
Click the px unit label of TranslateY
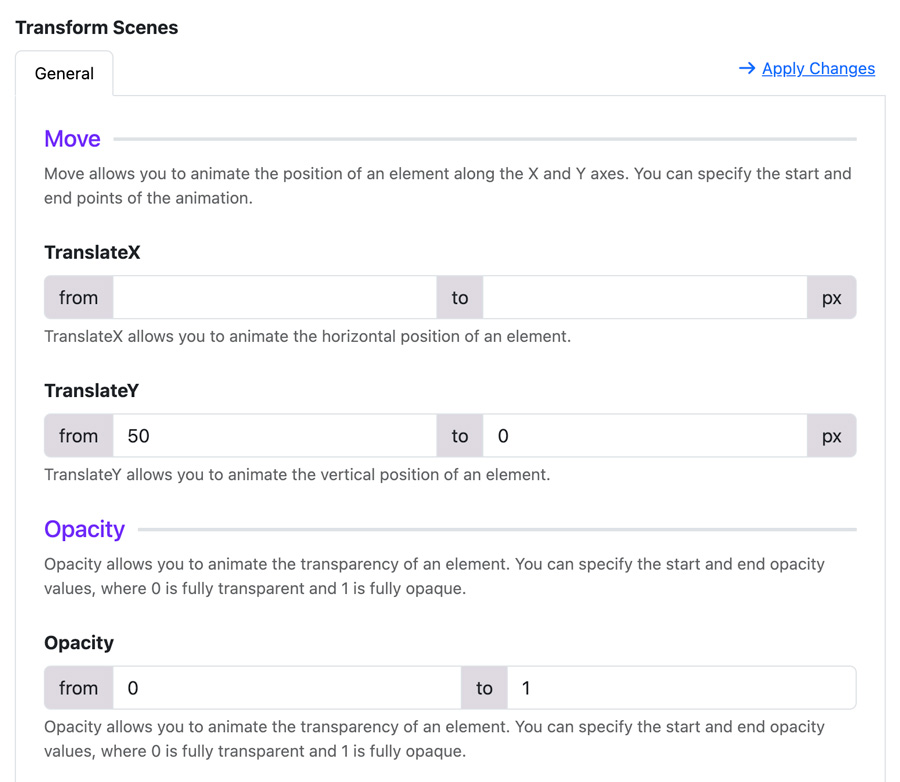[x=832, y=436]
